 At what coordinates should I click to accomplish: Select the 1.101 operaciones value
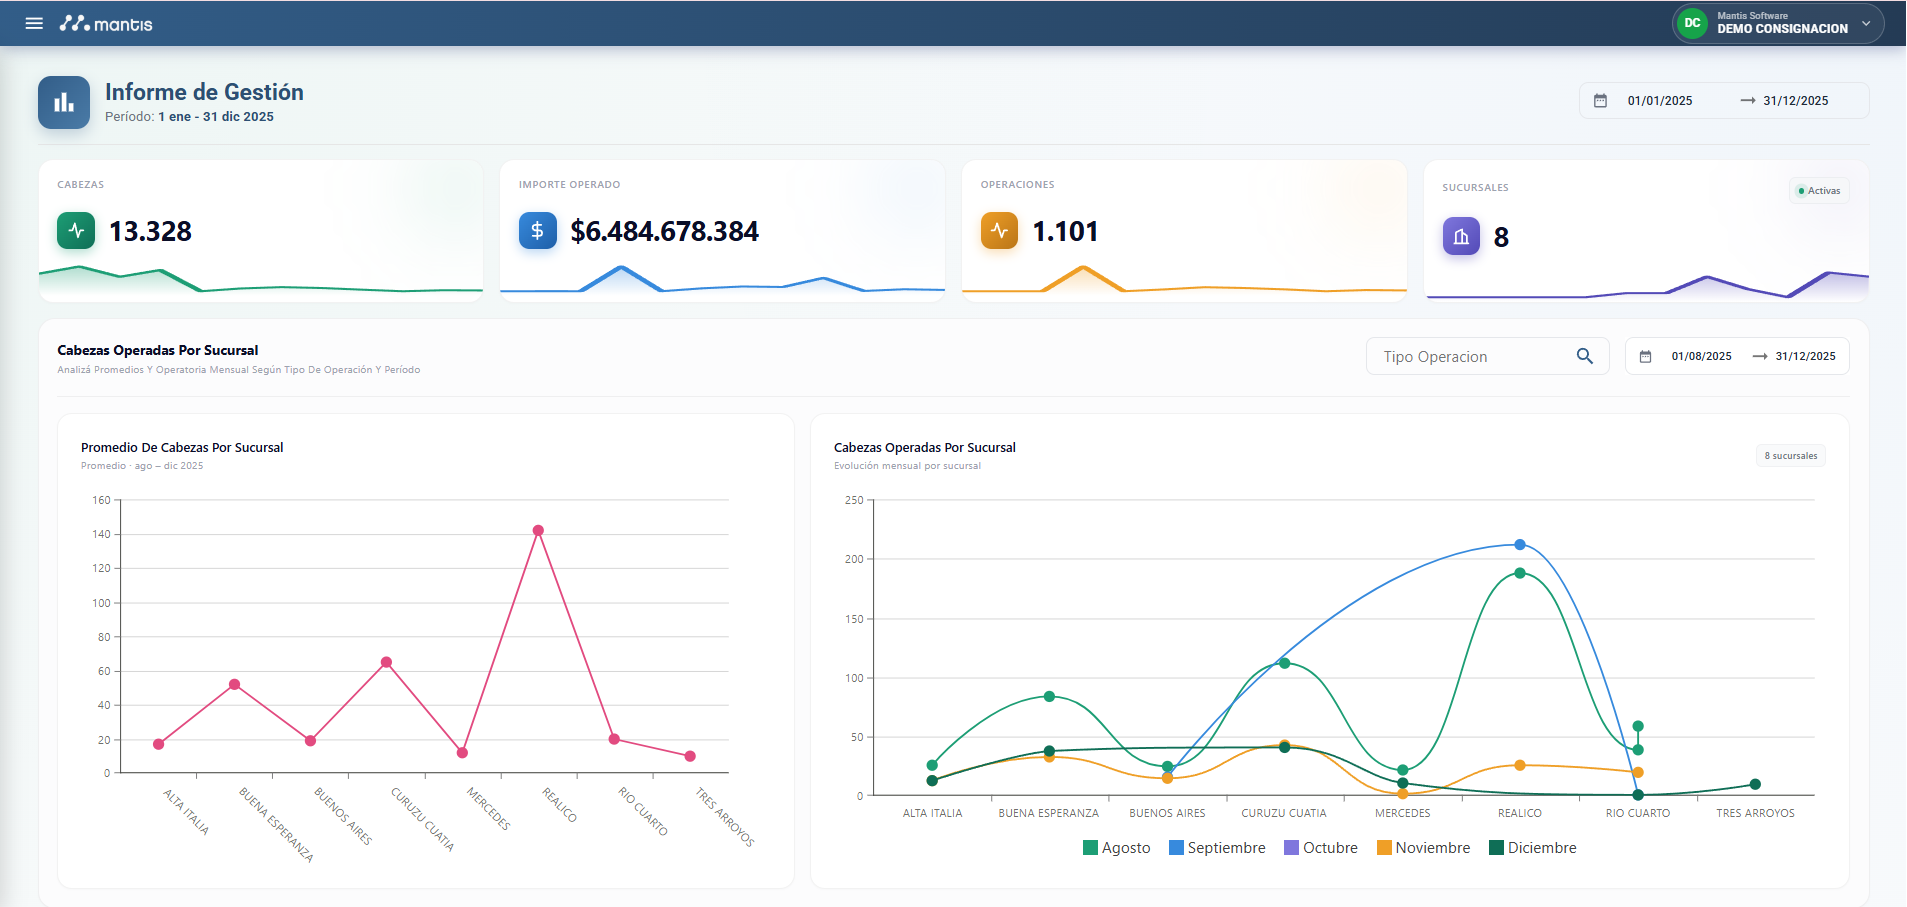click(1065, 232)
